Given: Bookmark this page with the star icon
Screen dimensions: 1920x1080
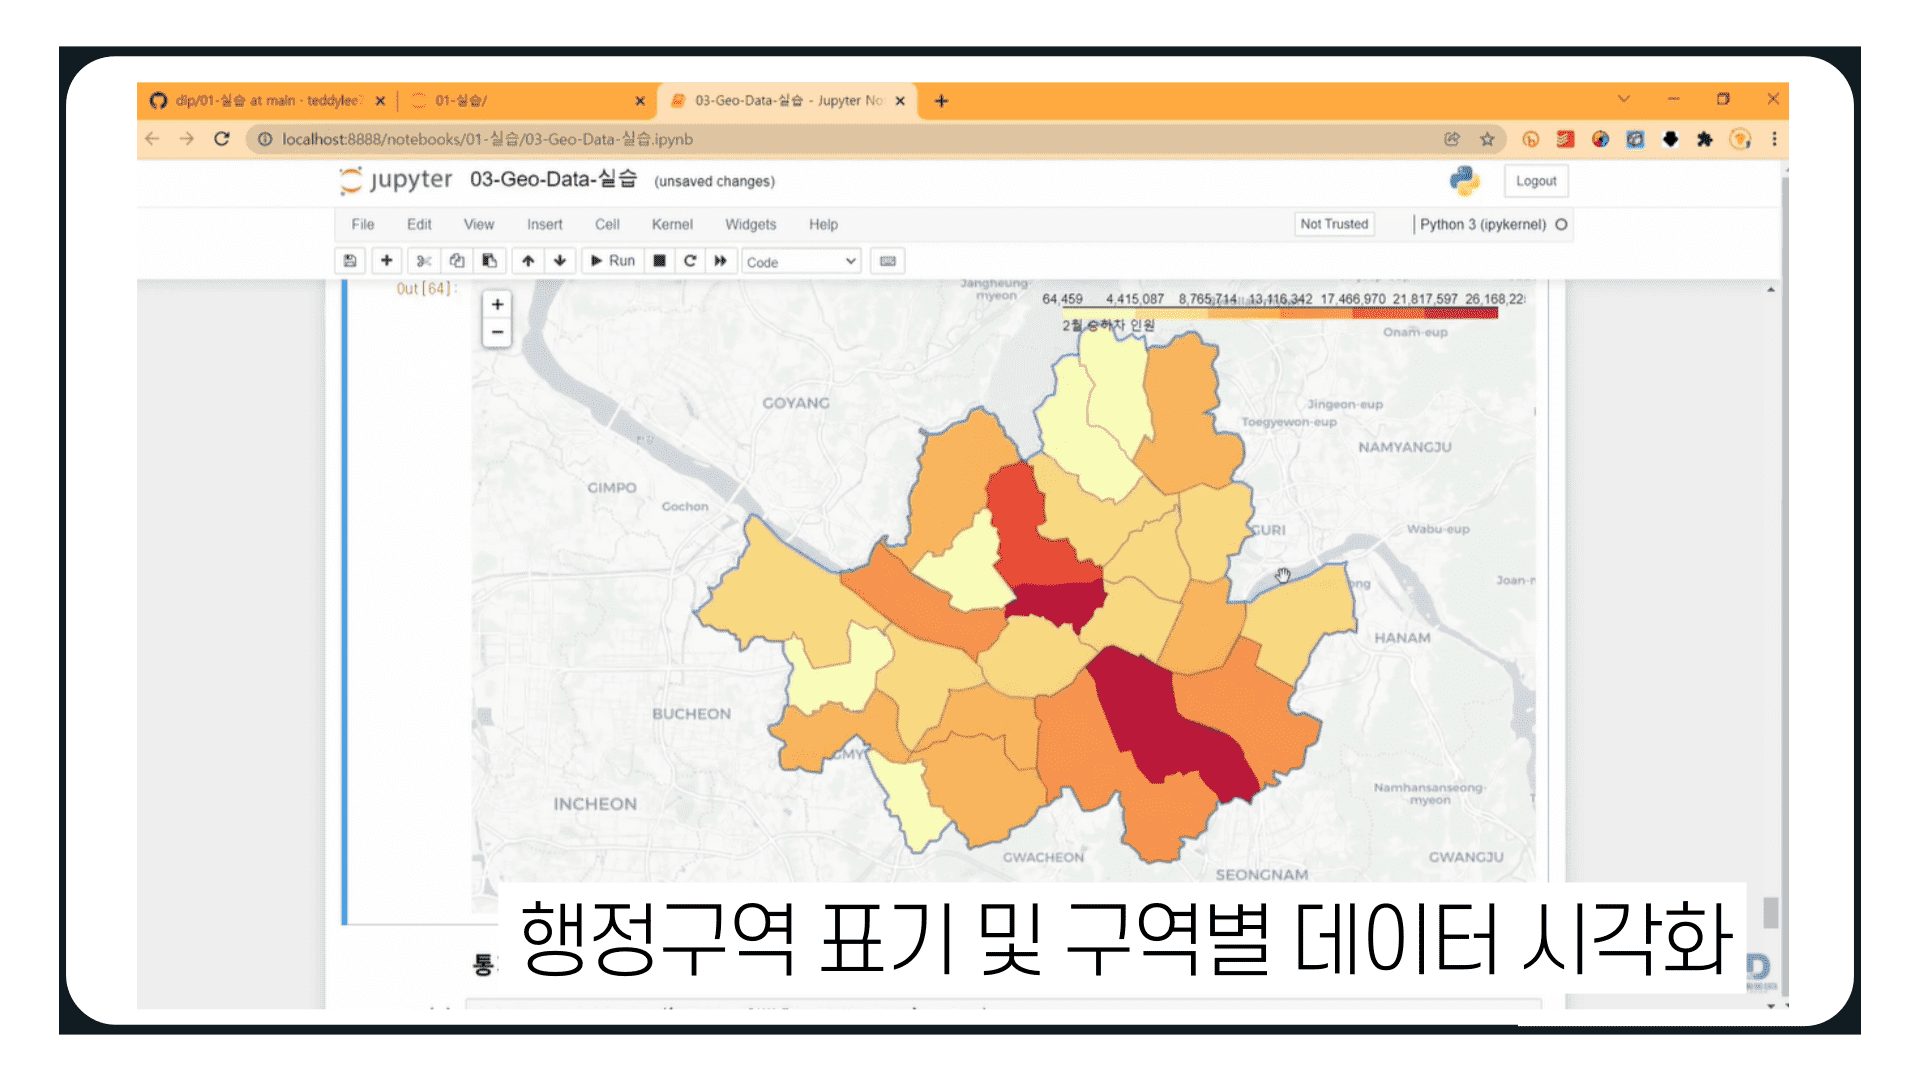Looking at the screenshot, I should pyautogui.click(x=1487, y=139).
